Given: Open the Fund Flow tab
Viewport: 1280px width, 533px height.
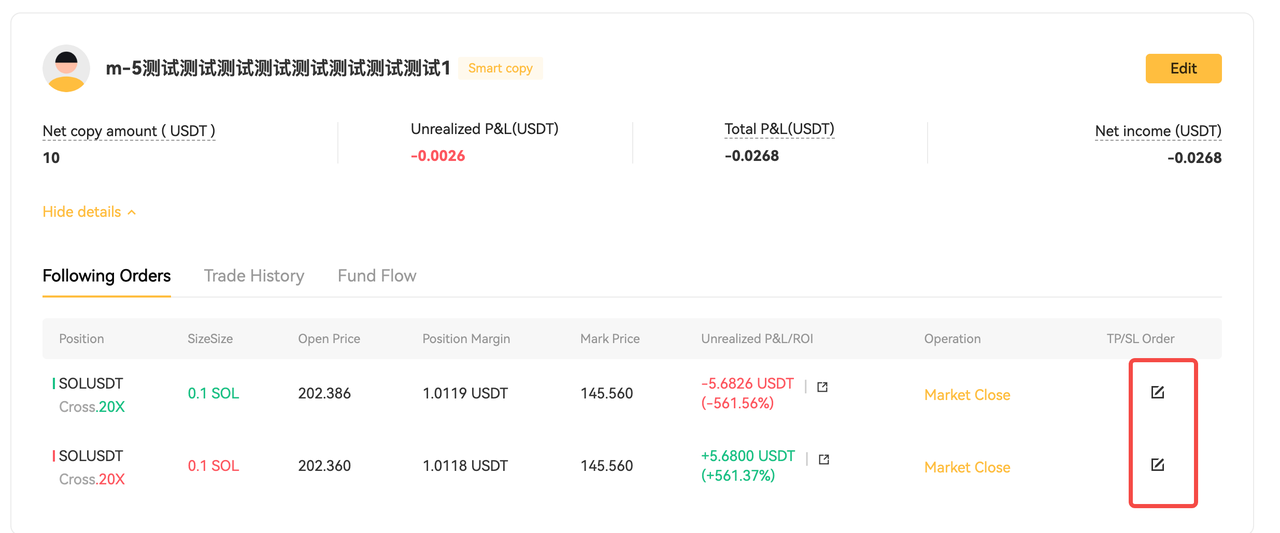Looking at the screenshot, I should click(377, 276).
